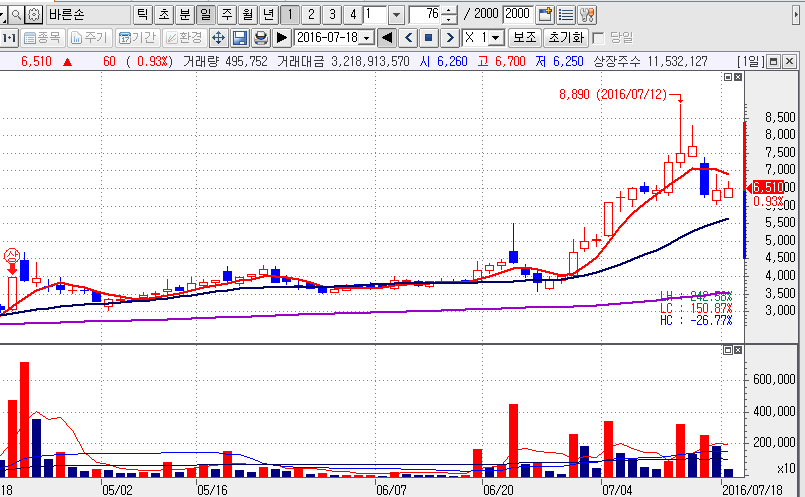Adjust the candle count spinner arrows

click(449, 14)
